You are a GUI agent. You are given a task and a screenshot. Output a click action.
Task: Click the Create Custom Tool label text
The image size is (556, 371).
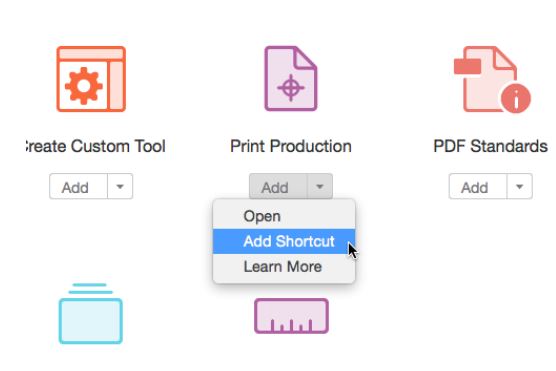pos(96,146)
